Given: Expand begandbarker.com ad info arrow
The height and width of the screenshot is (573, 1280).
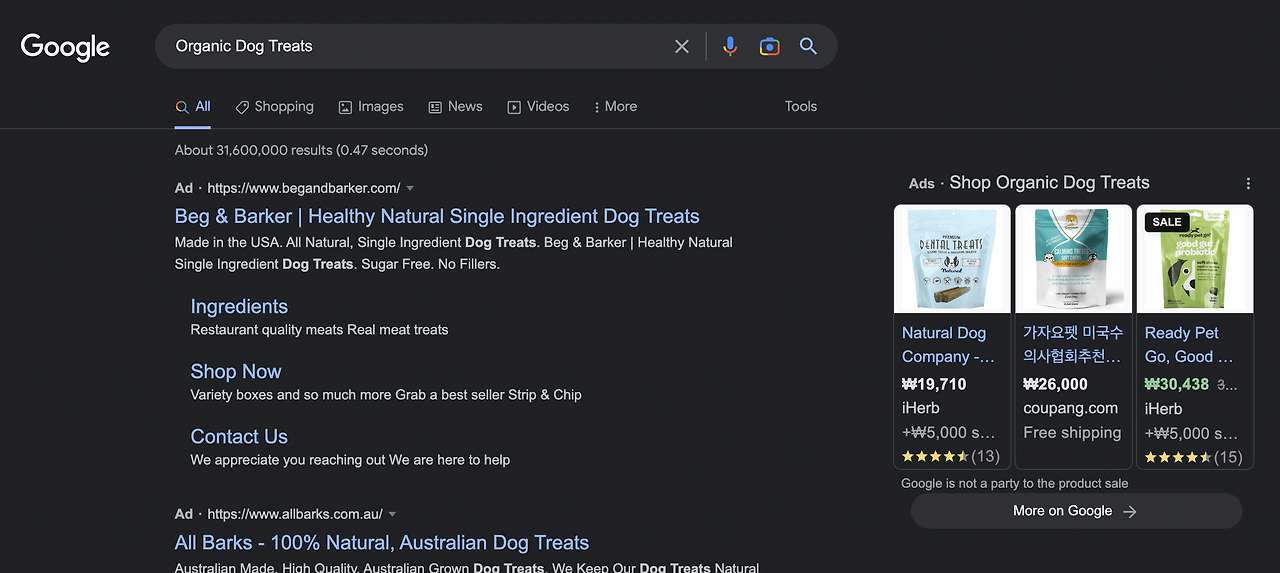Looking at the screenshot, I should pos(410,188).
